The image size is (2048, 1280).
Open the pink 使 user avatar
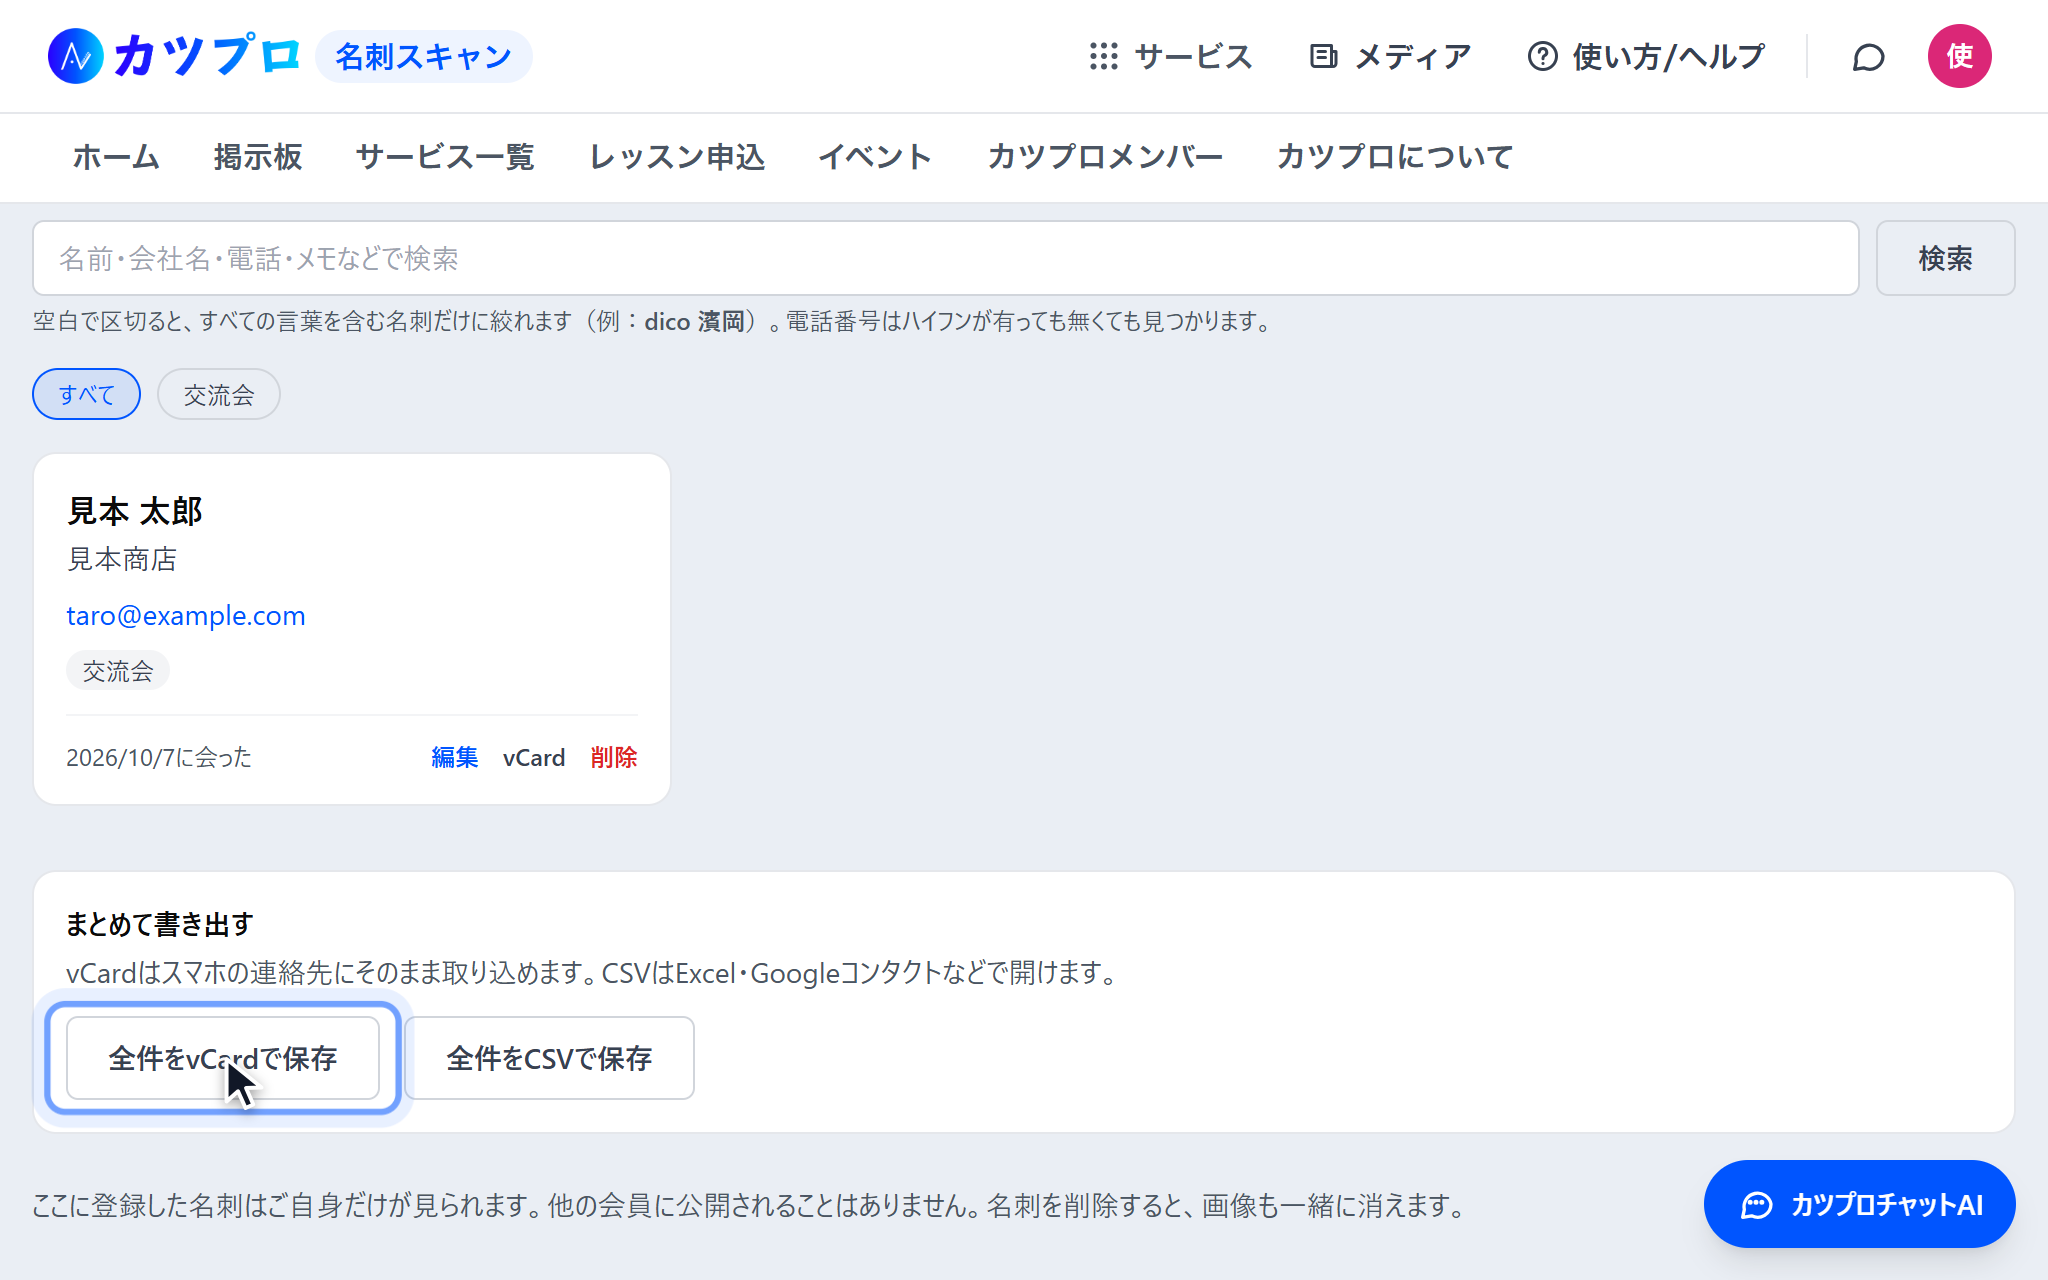click(1959, 56)
